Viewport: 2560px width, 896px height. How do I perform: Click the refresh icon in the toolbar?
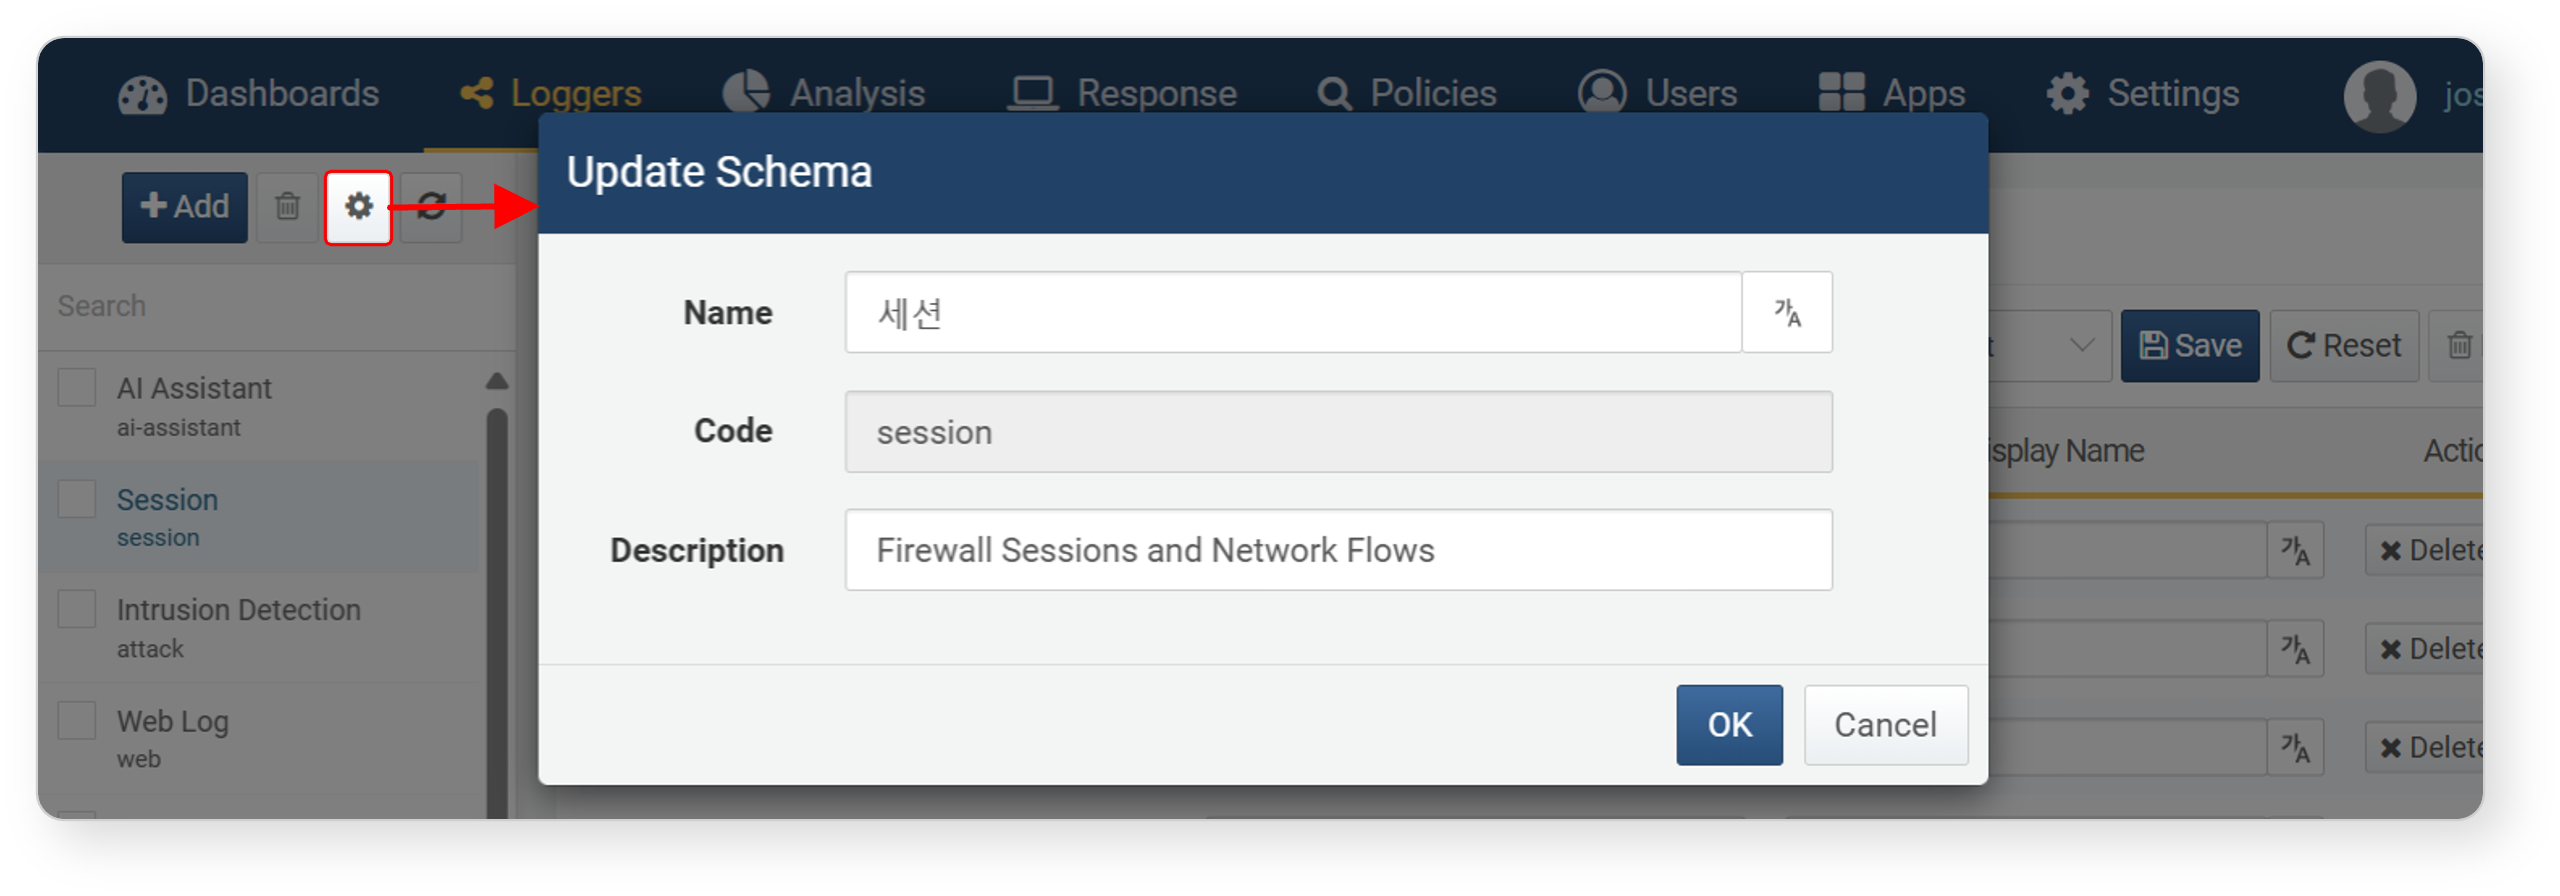(431, 207)
